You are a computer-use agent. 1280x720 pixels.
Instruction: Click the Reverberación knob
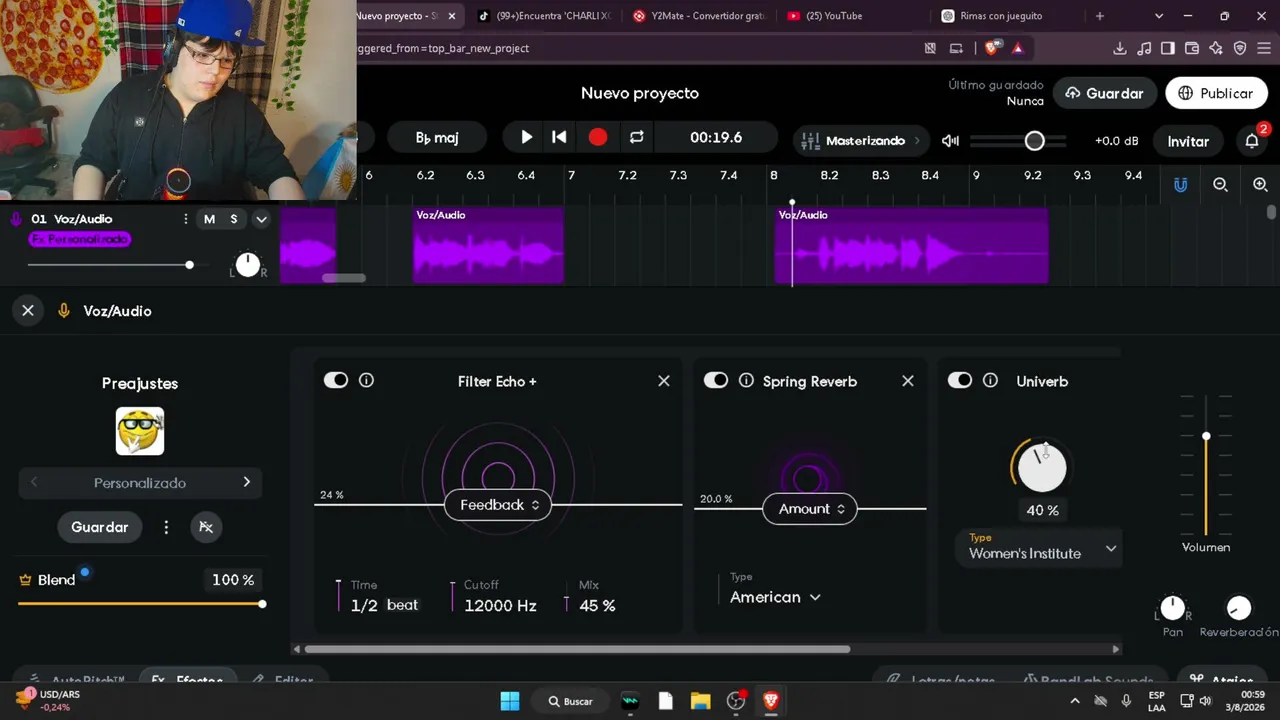tap(1239, 608)
